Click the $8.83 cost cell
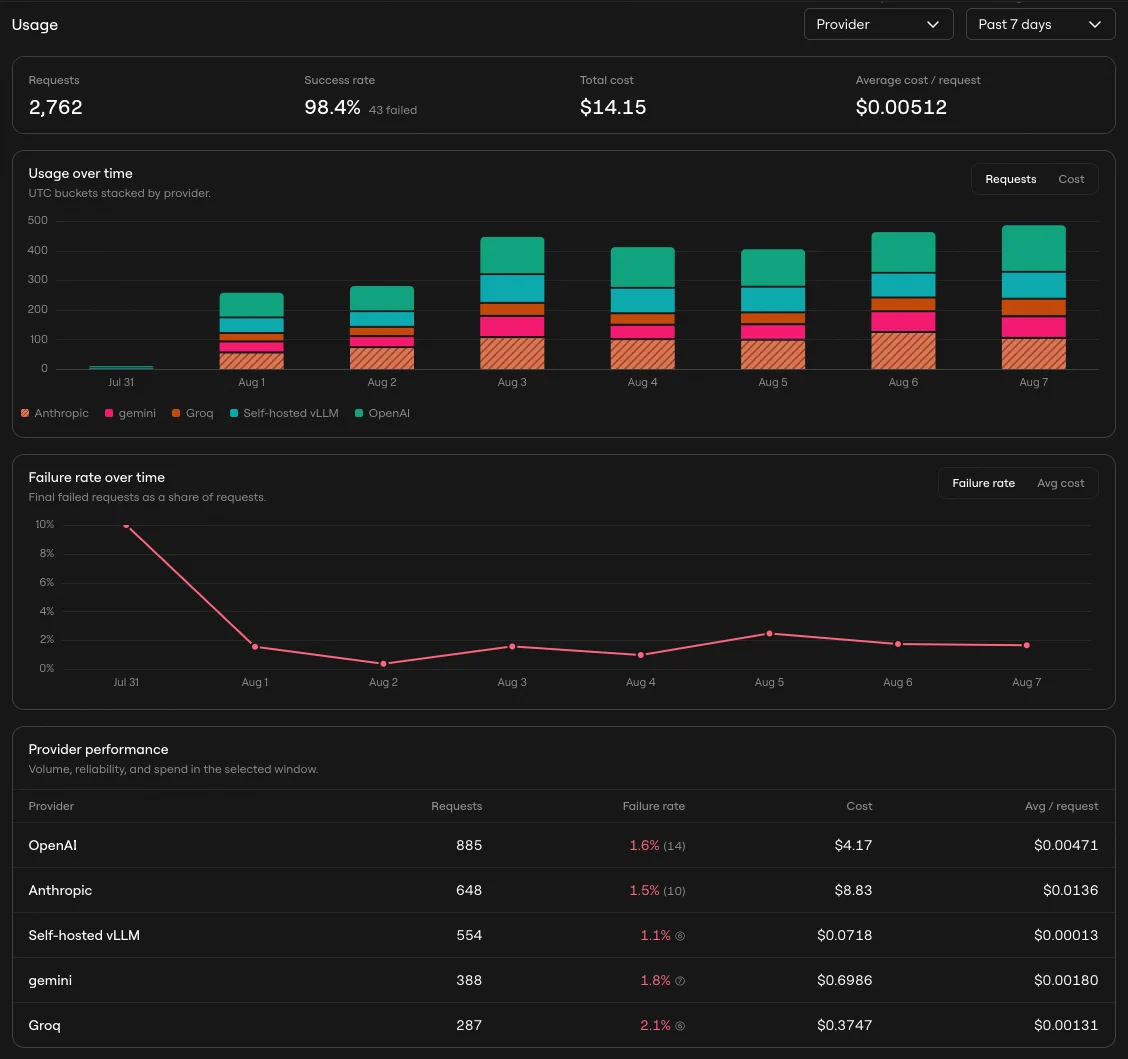 pyautogui.click(x=853, y=891)
